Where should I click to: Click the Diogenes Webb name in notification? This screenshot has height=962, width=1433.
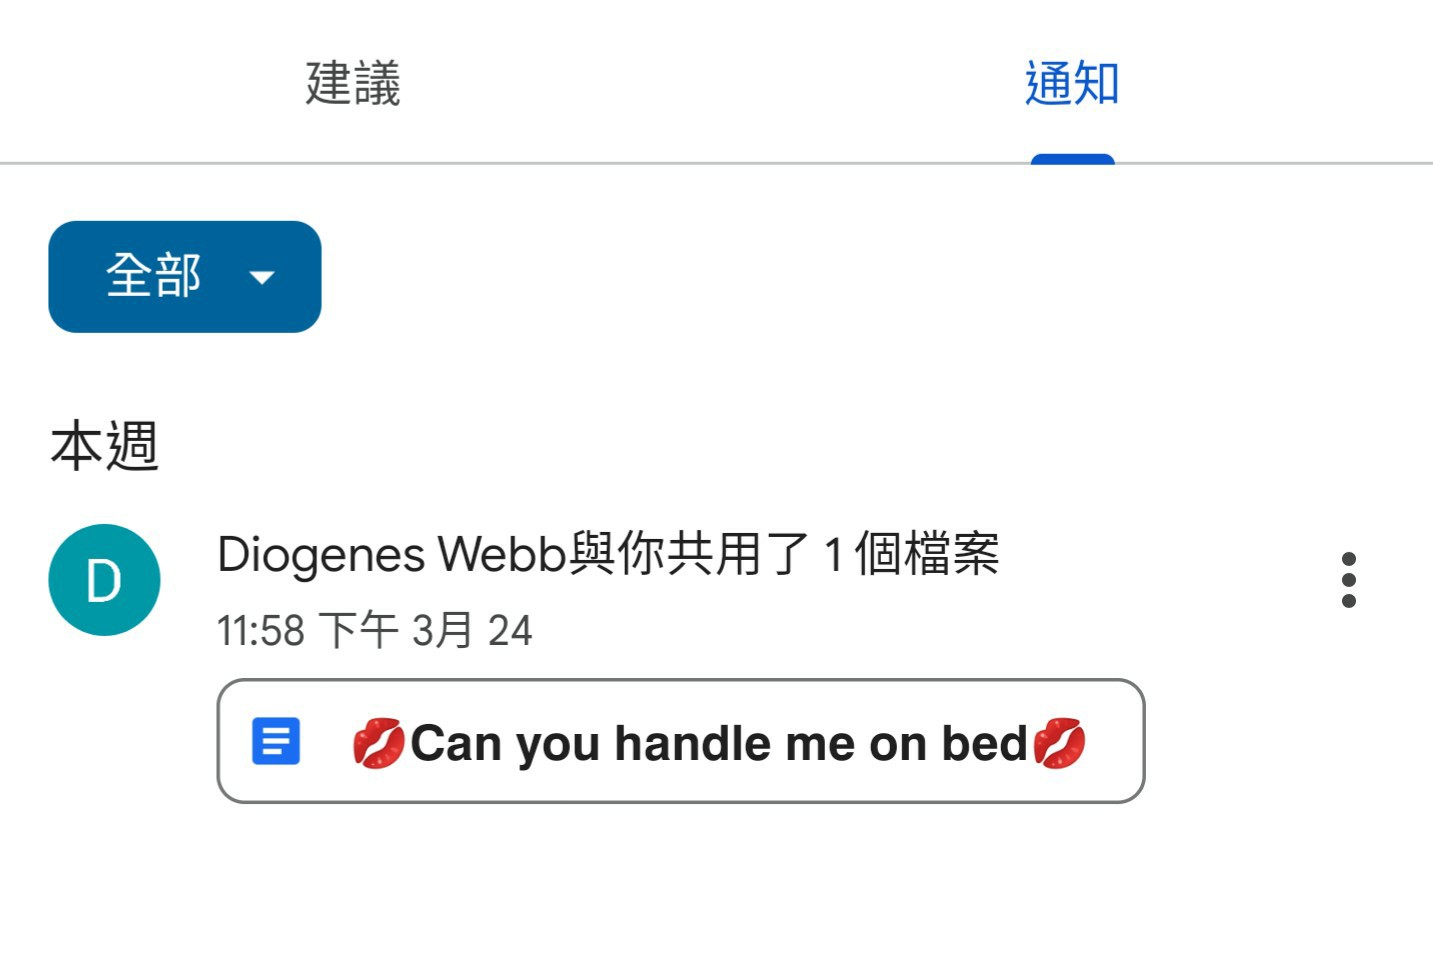pyautogui.click(x=393, y=554)
